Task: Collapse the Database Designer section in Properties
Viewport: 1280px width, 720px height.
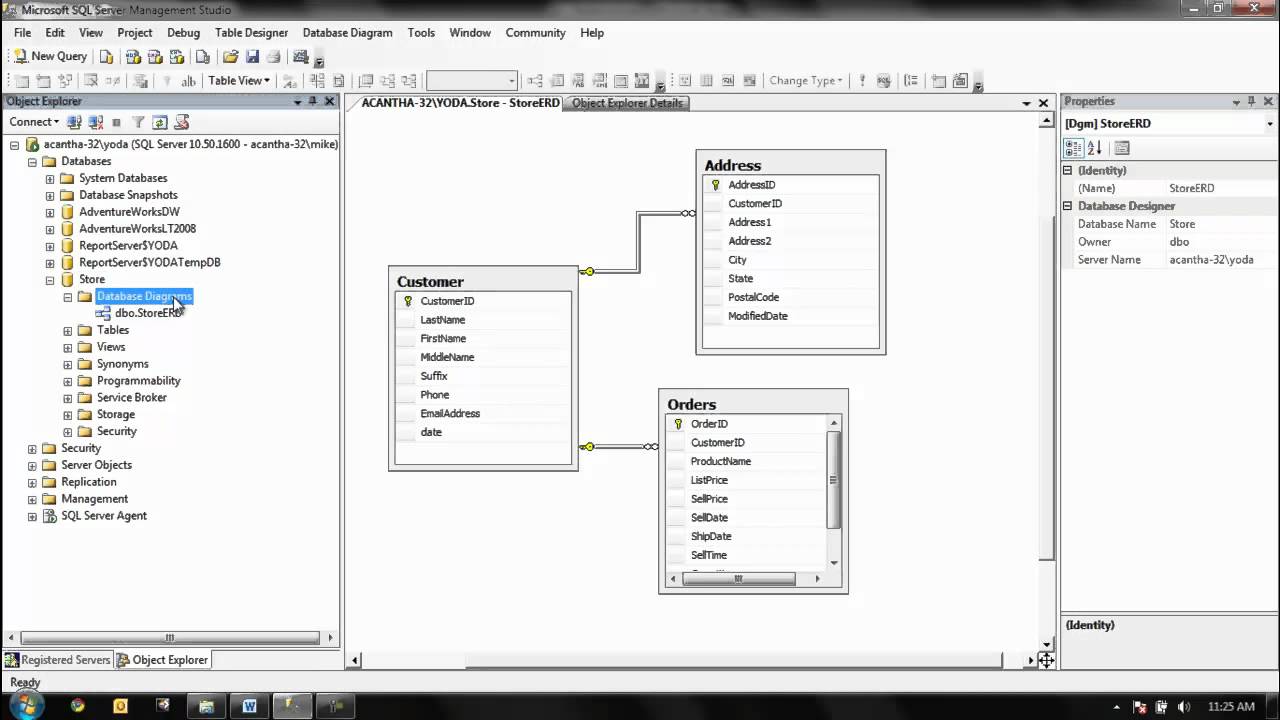Action: [x=1068, y=206]
